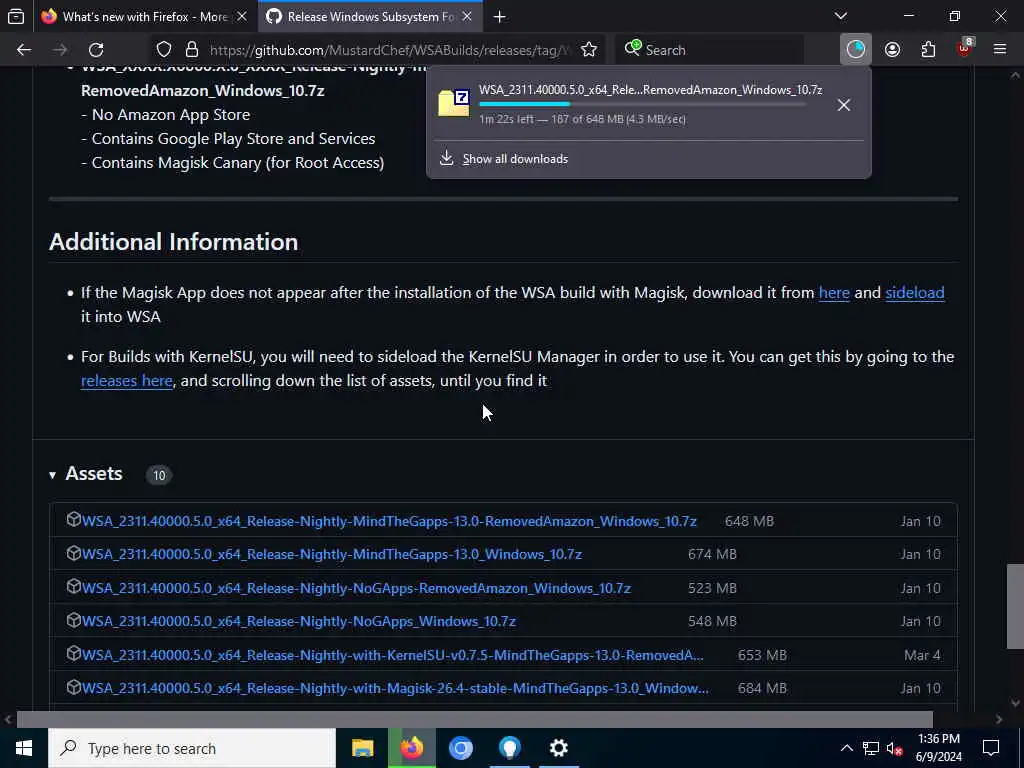Screen dimensions: 1024x768
Task: Click the Type here to search box
Action: pyautogui.click(x=192, y=748)
